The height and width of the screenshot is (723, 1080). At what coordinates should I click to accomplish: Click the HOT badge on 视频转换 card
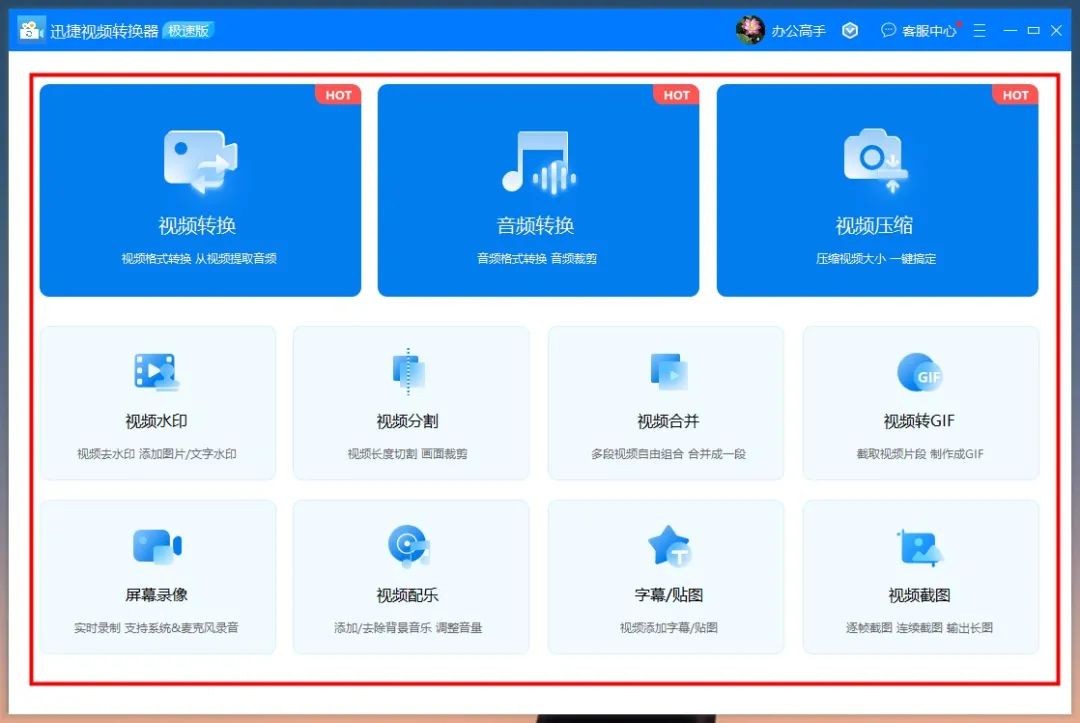tap(339, 95)
